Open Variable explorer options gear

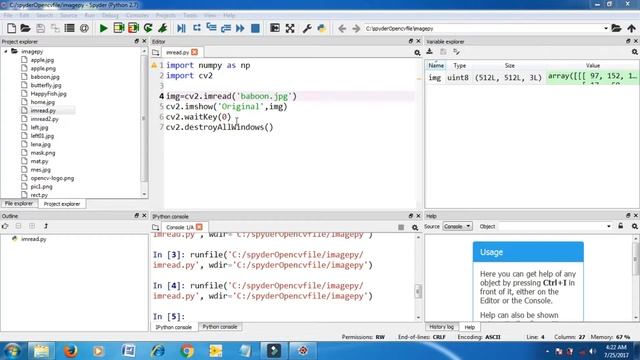coord(635,52)
